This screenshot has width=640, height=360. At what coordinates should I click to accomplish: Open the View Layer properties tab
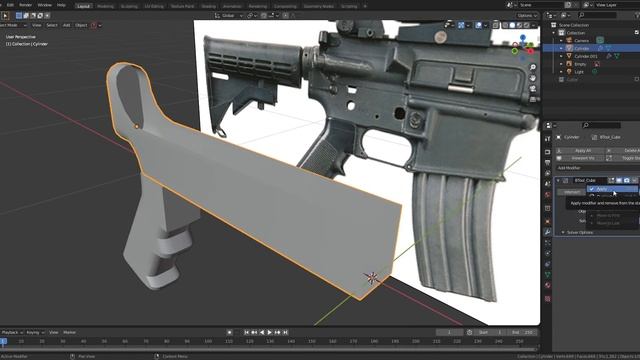tap(547, 173)
